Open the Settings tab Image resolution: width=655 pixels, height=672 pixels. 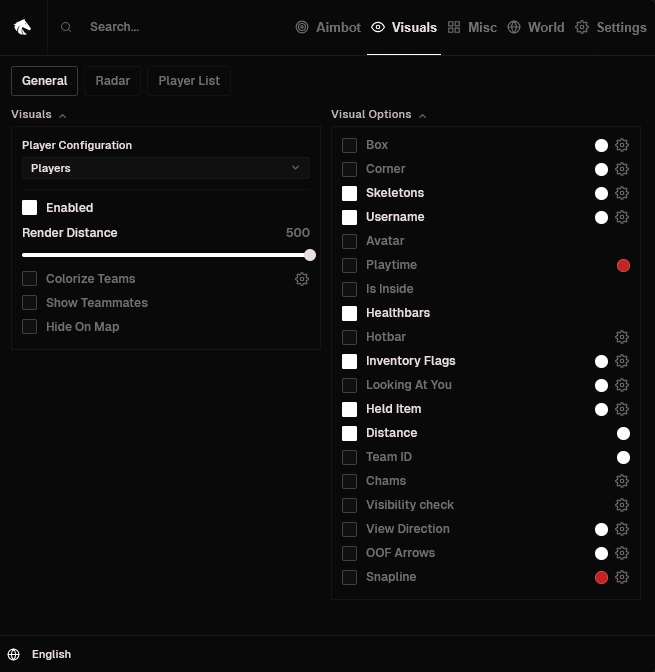(x=611, y=27)
